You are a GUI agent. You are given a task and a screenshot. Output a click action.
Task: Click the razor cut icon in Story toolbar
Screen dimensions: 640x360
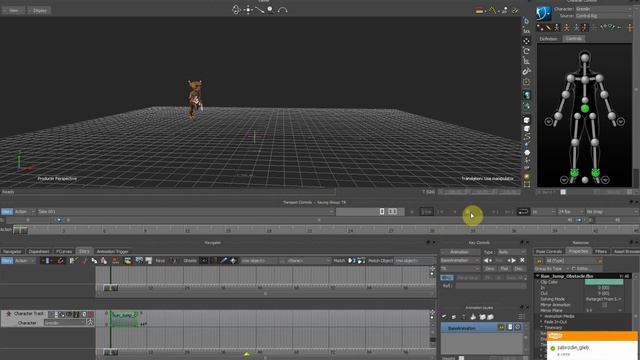coord(85,260)
